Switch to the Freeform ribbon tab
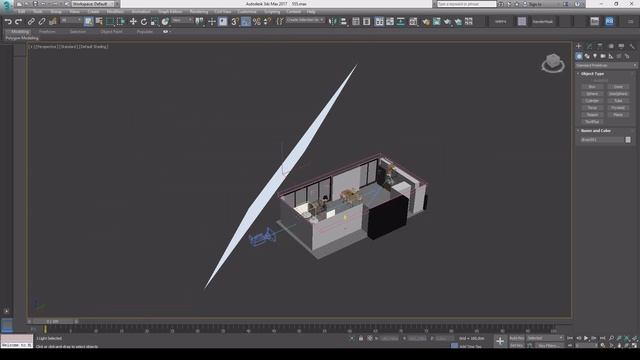The height and width of the screenshot is (360, 640). tap(47, 32)
